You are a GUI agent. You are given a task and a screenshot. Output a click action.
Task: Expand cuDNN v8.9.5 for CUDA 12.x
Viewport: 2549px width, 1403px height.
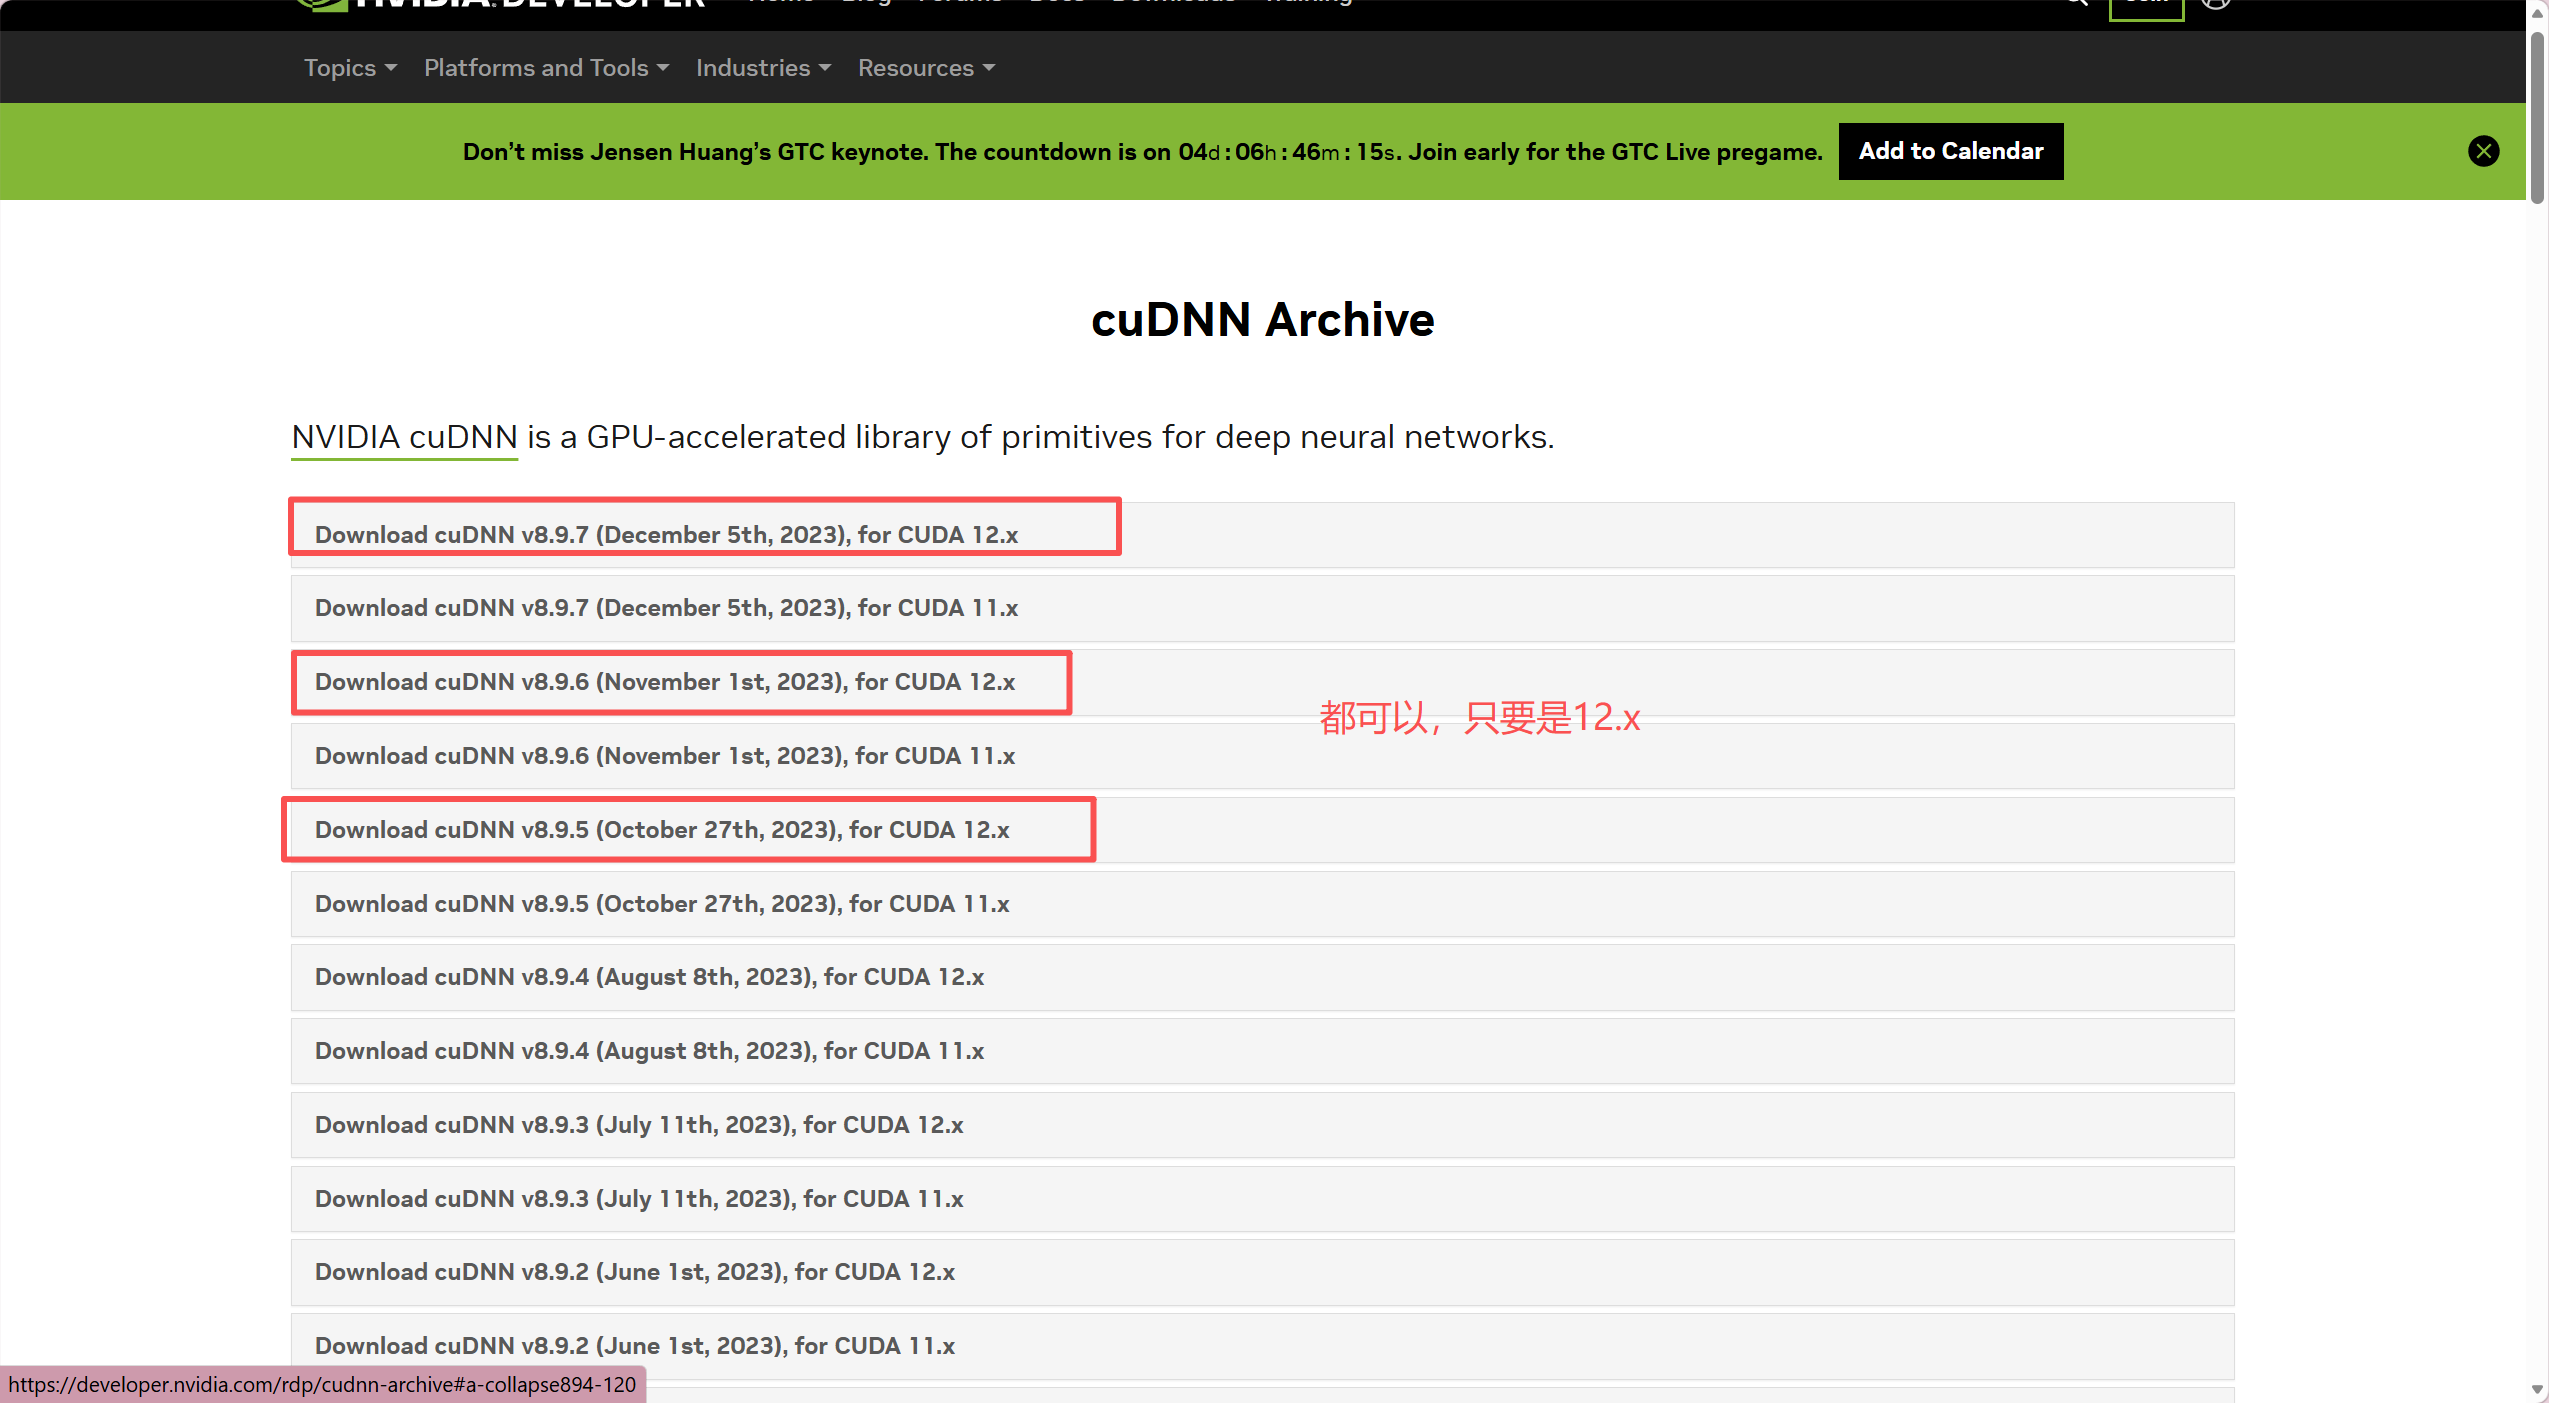tap(662, 830)
